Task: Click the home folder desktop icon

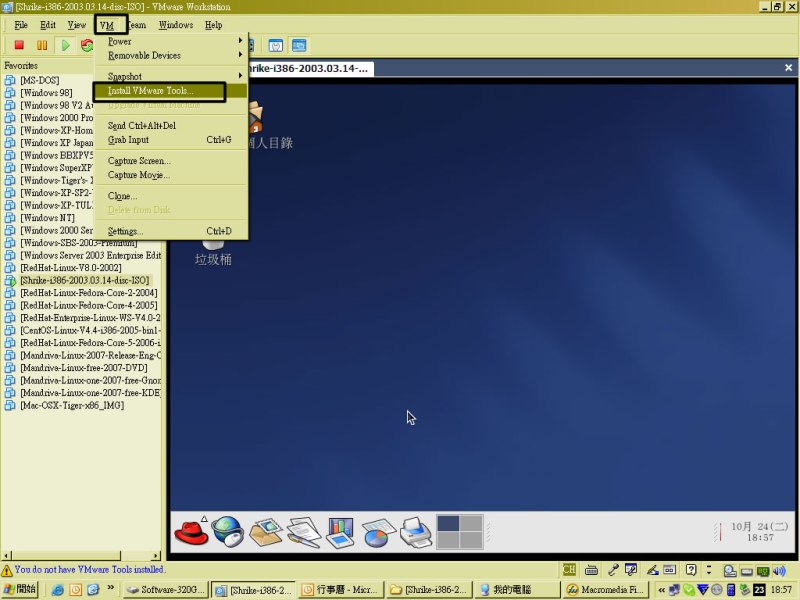Action: tap(256, 117)
